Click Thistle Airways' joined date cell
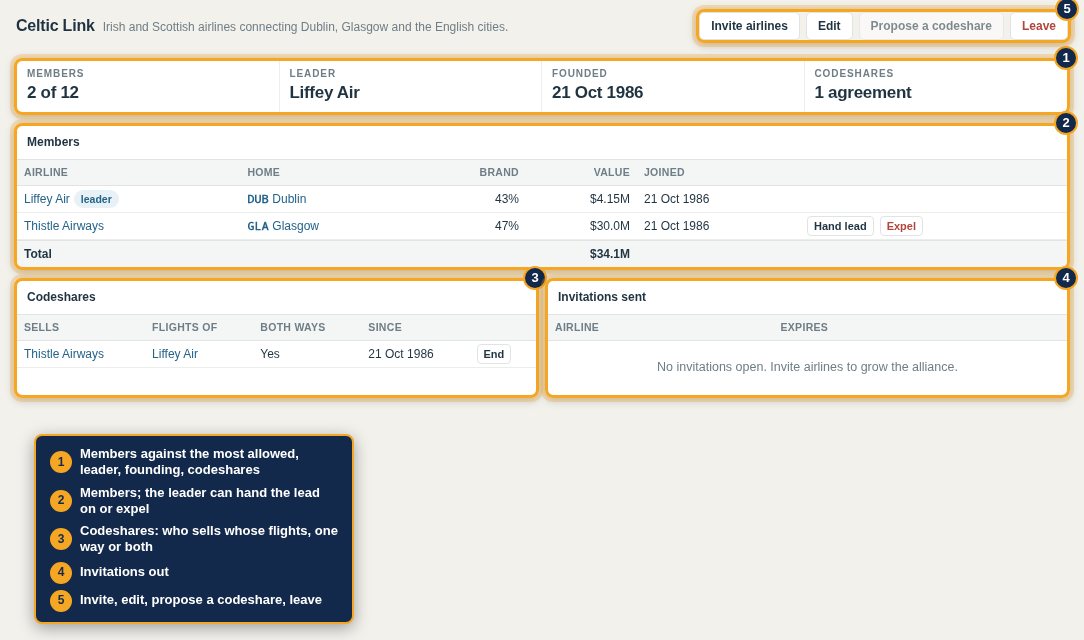Viewport: 1084px width, 640px height. click(x=676, y=226)
